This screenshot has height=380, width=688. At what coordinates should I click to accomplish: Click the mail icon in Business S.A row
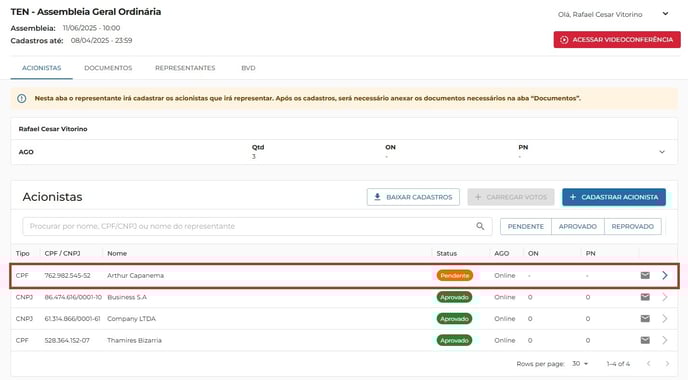pos(645,297)
